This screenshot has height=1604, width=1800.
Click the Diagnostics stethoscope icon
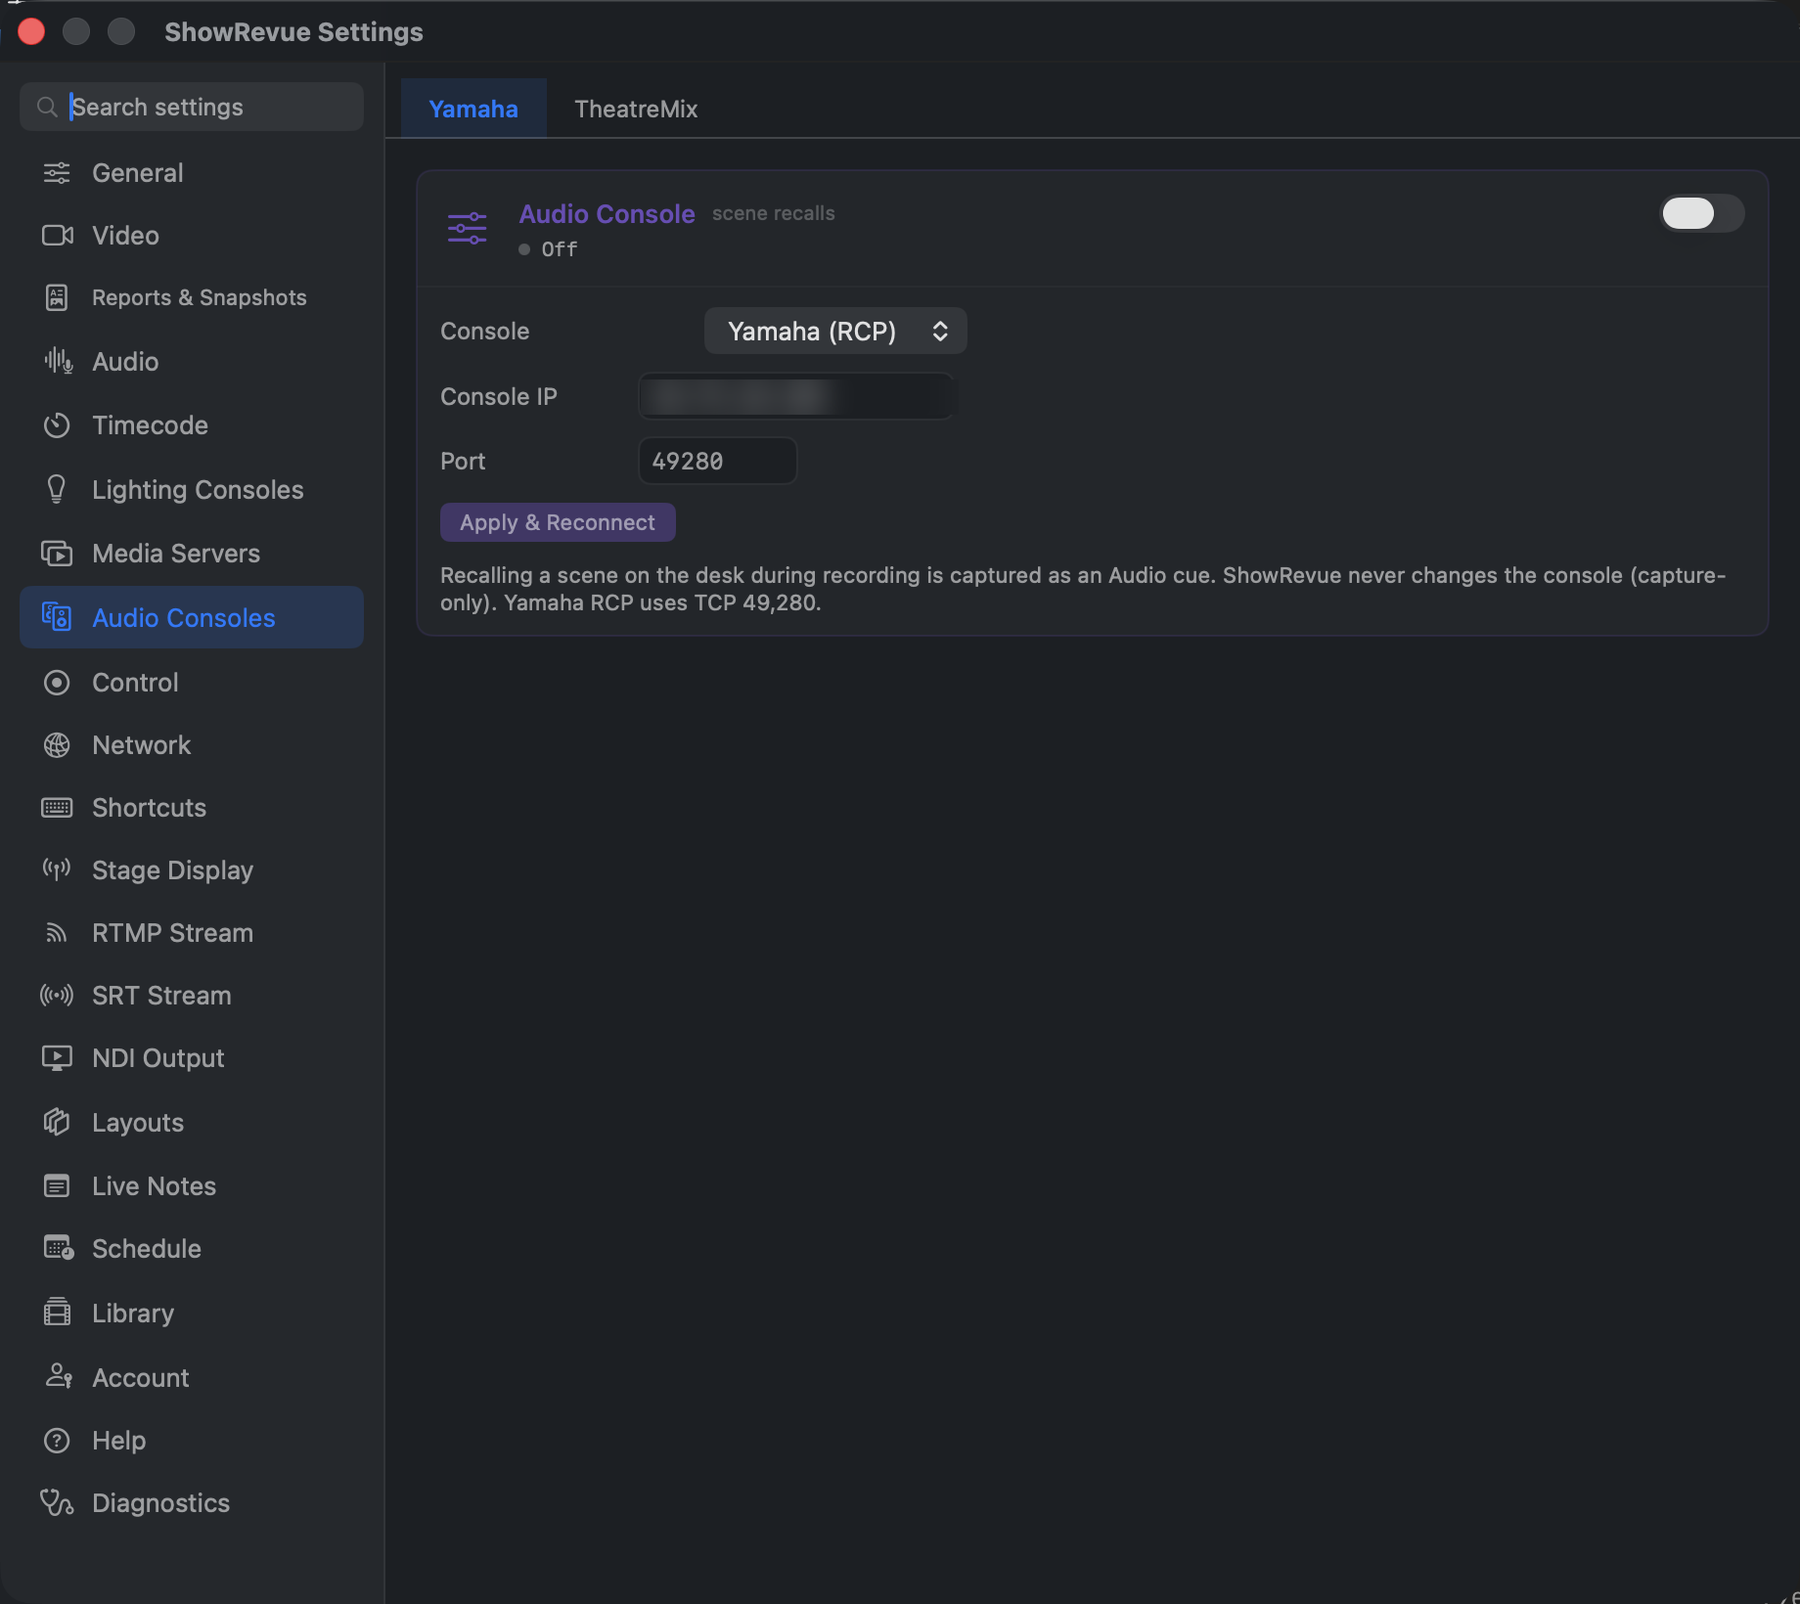[57, 1503]
